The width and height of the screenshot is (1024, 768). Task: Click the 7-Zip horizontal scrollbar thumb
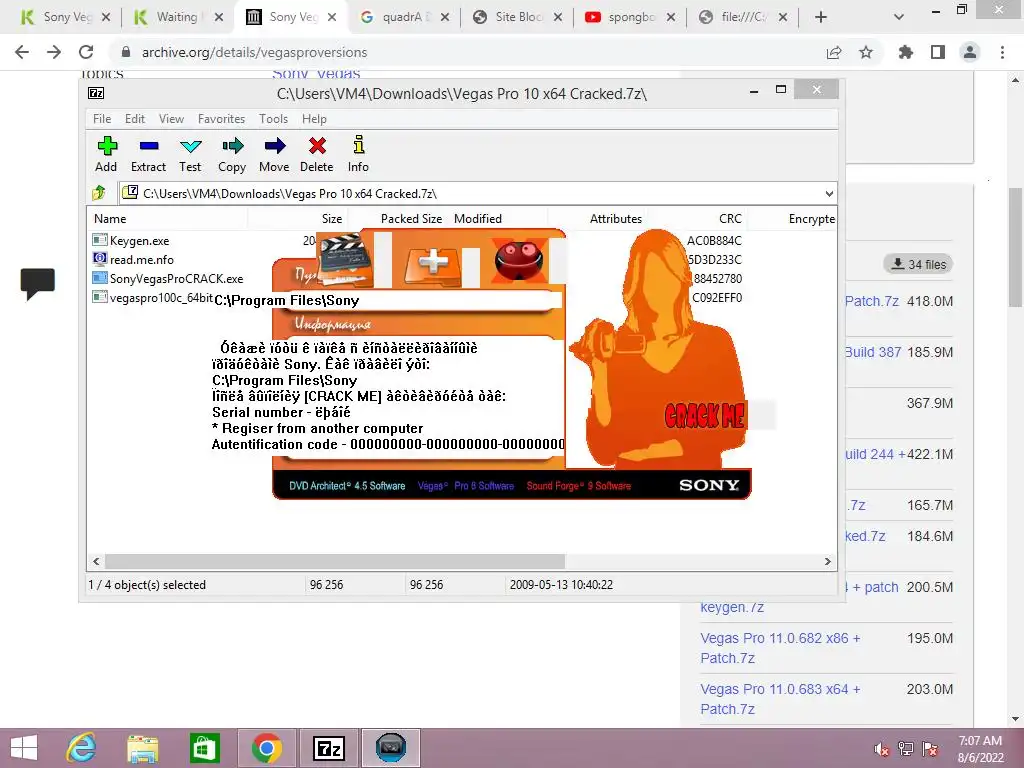click(x=334, y=561)
